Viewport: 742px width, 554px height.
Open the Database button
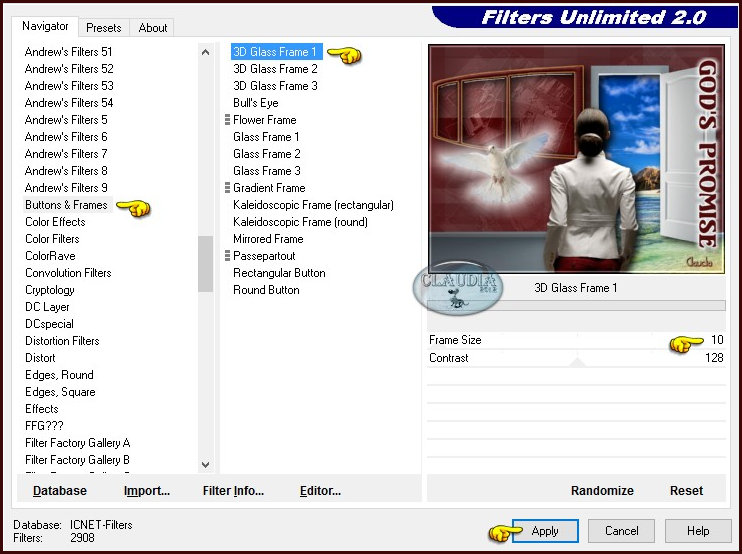click(60, 491)
